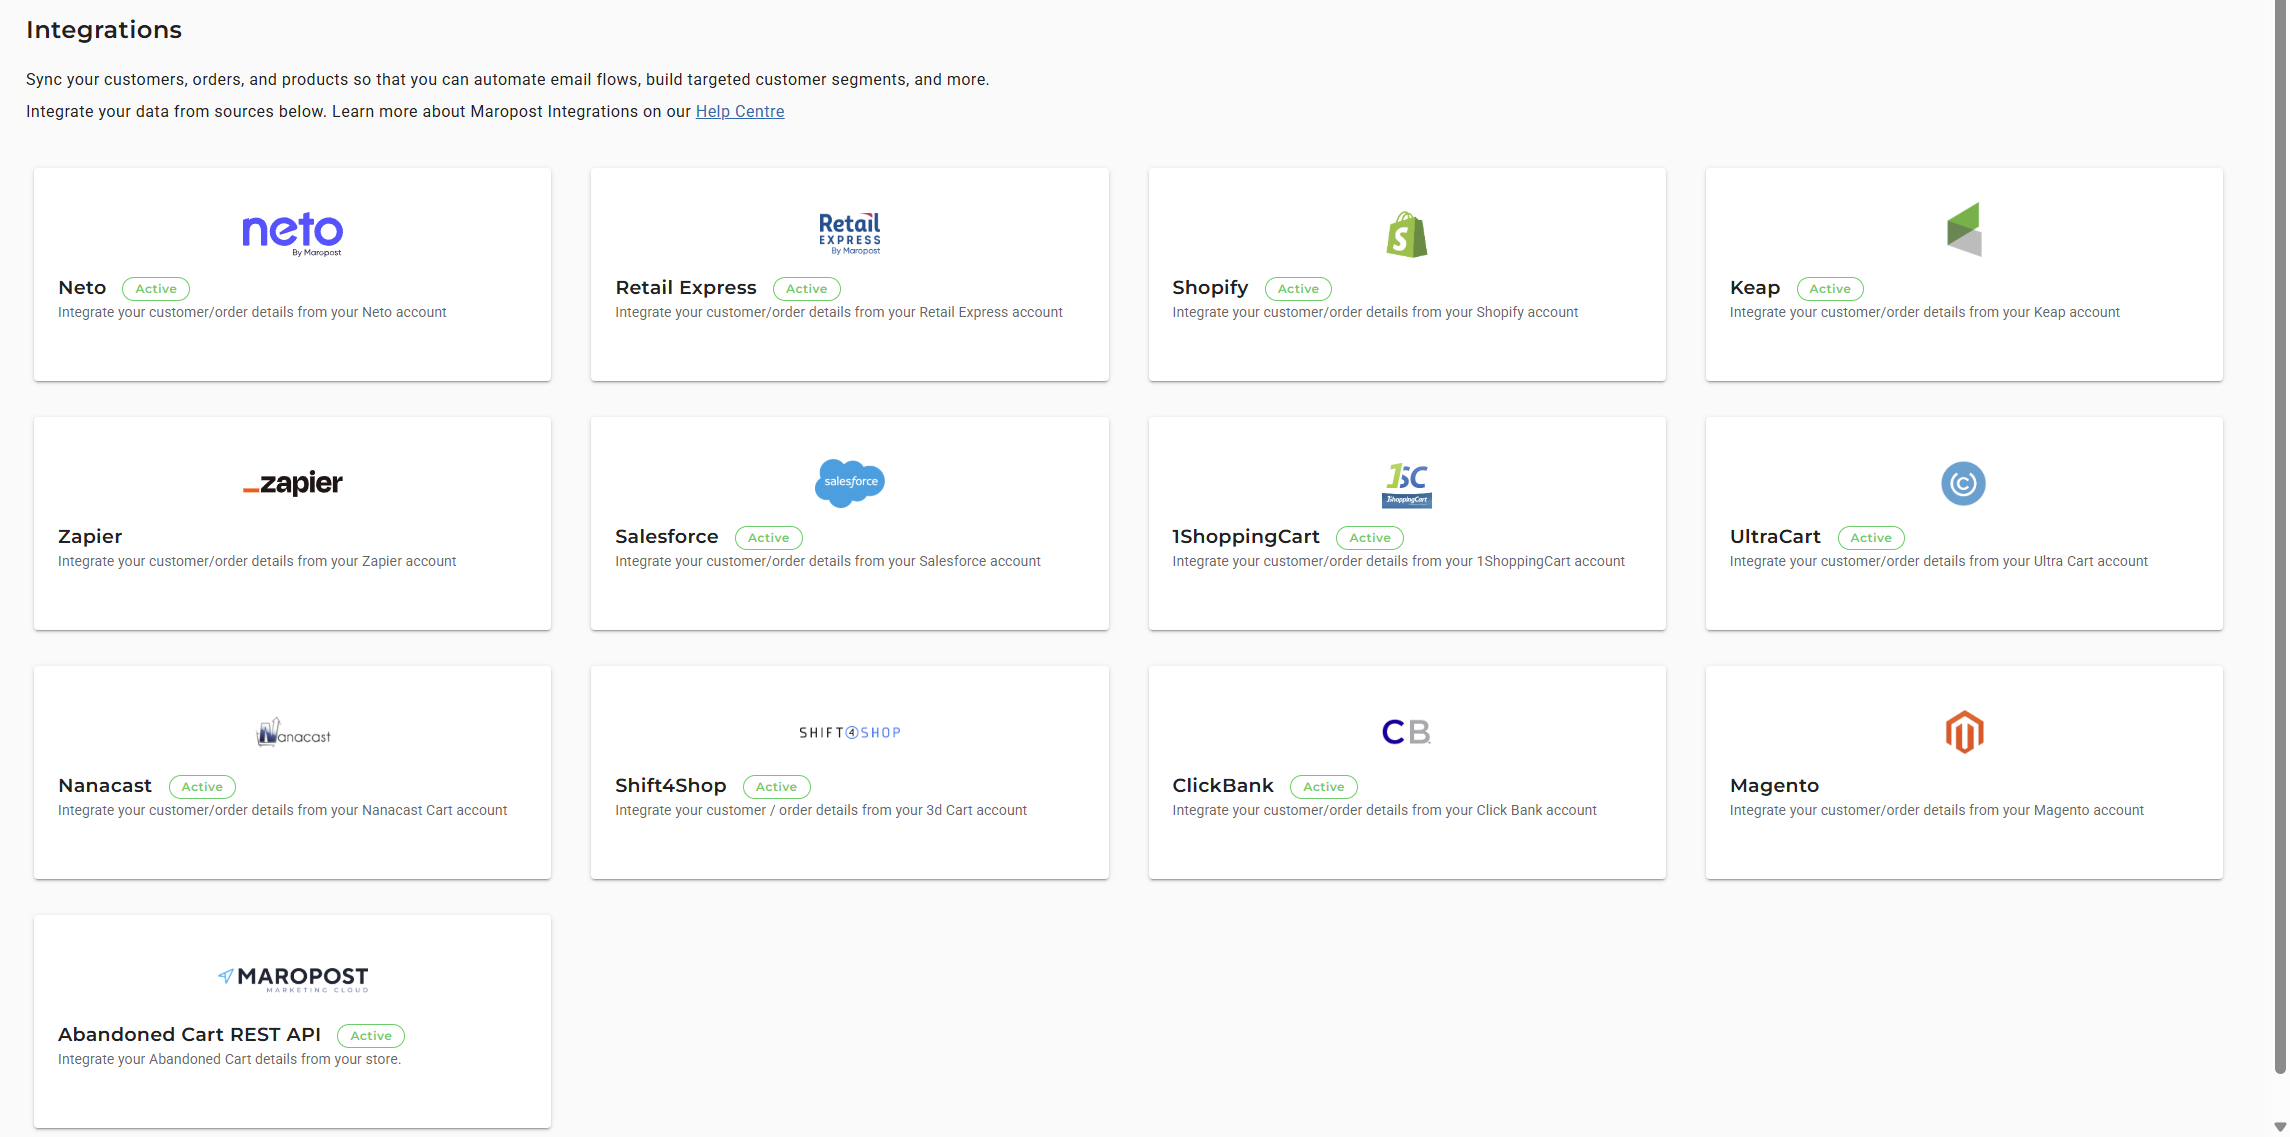Toggle the Active badge on Shopify
Viewport: 2290px width, 1137px height.
[x=1298, y=288]
